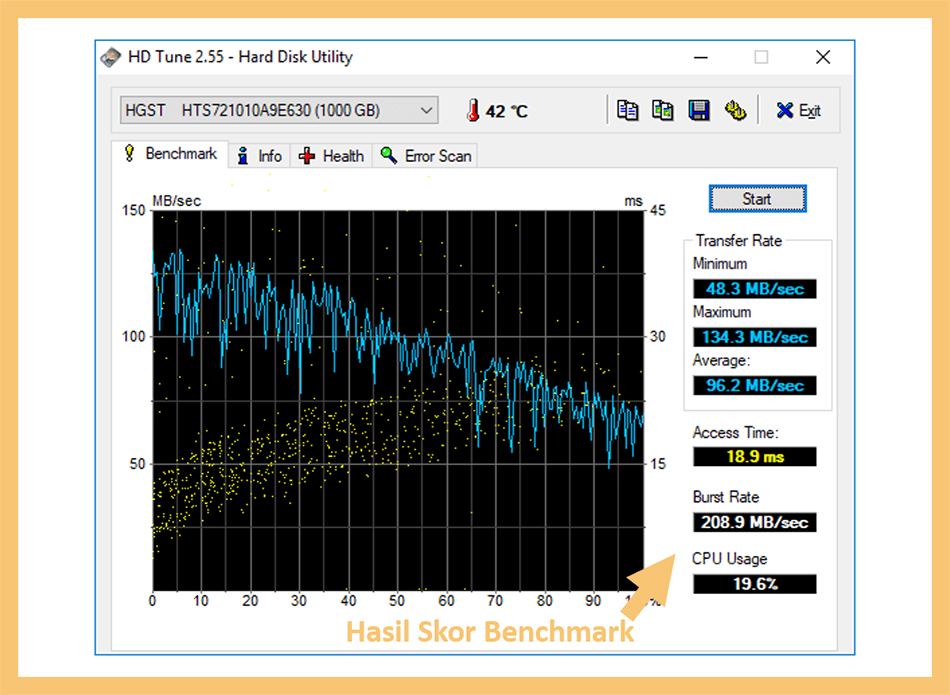
Task: Click the 42 °C temperature reading
Action: 507,111
